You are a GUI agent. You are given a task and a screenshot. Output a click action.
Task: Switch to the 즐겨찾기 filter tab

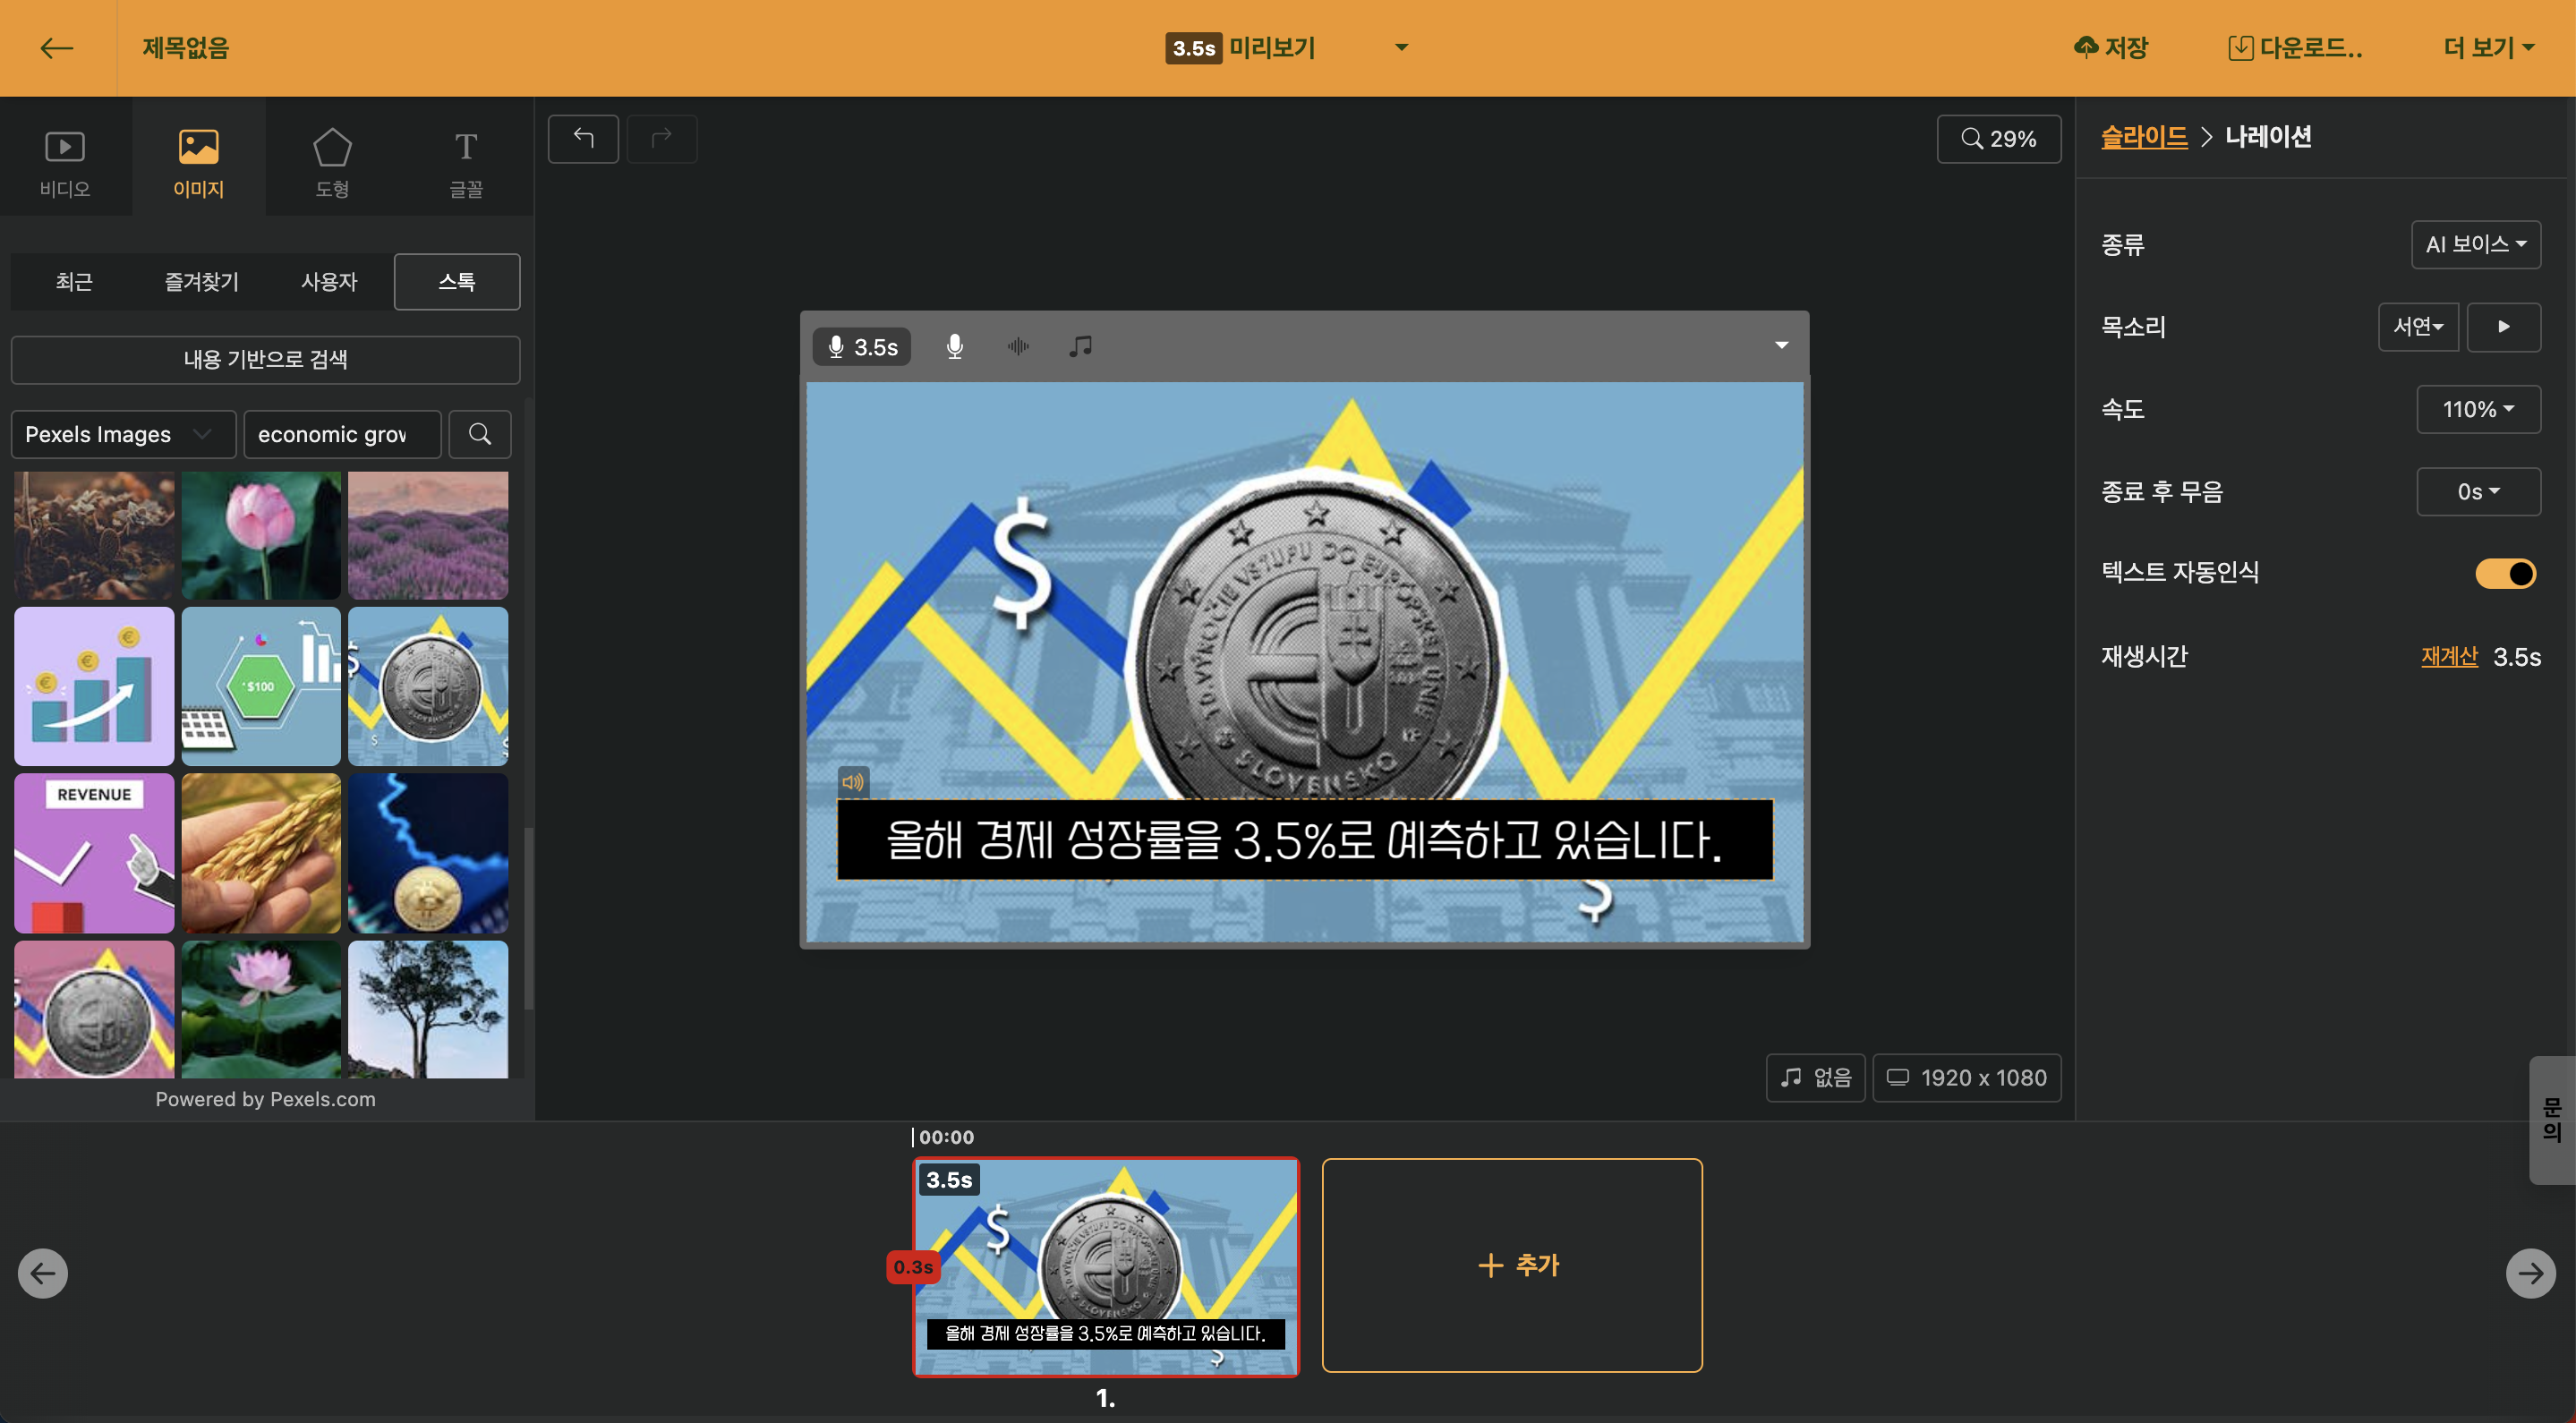coord(202,282)
